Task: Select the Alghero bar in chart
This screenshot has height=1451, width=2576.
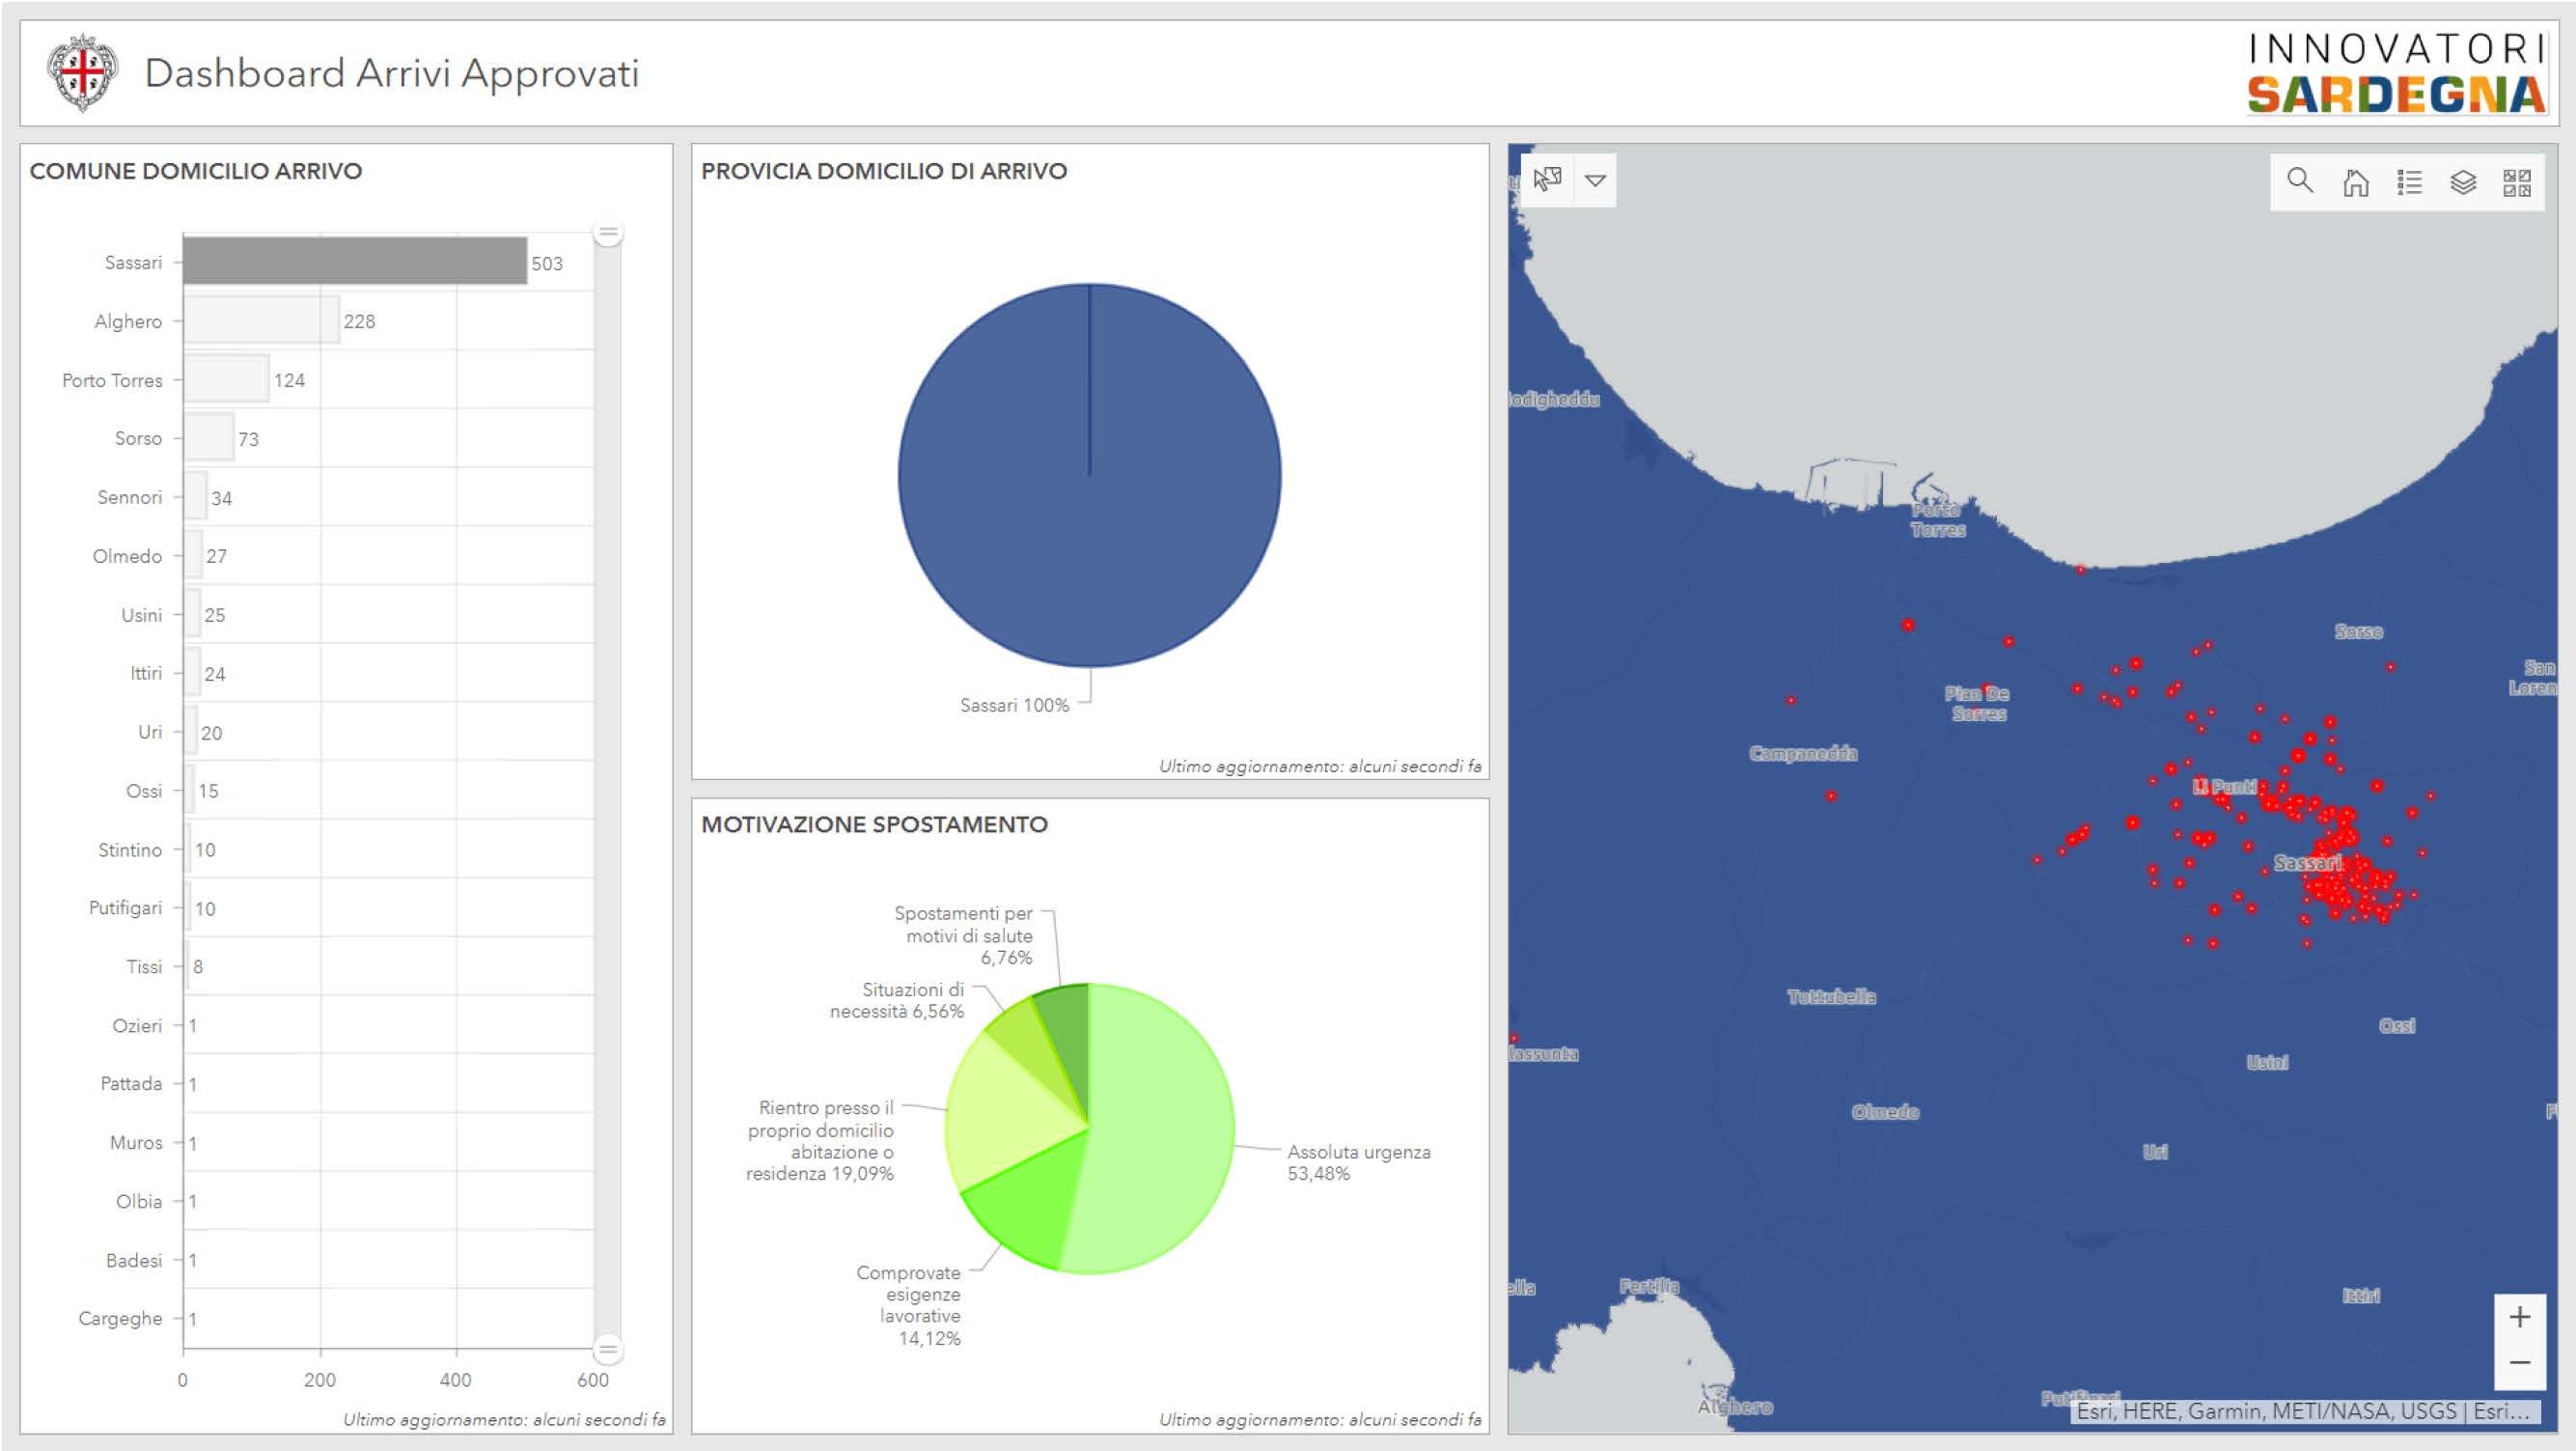Action: [261, 320]
